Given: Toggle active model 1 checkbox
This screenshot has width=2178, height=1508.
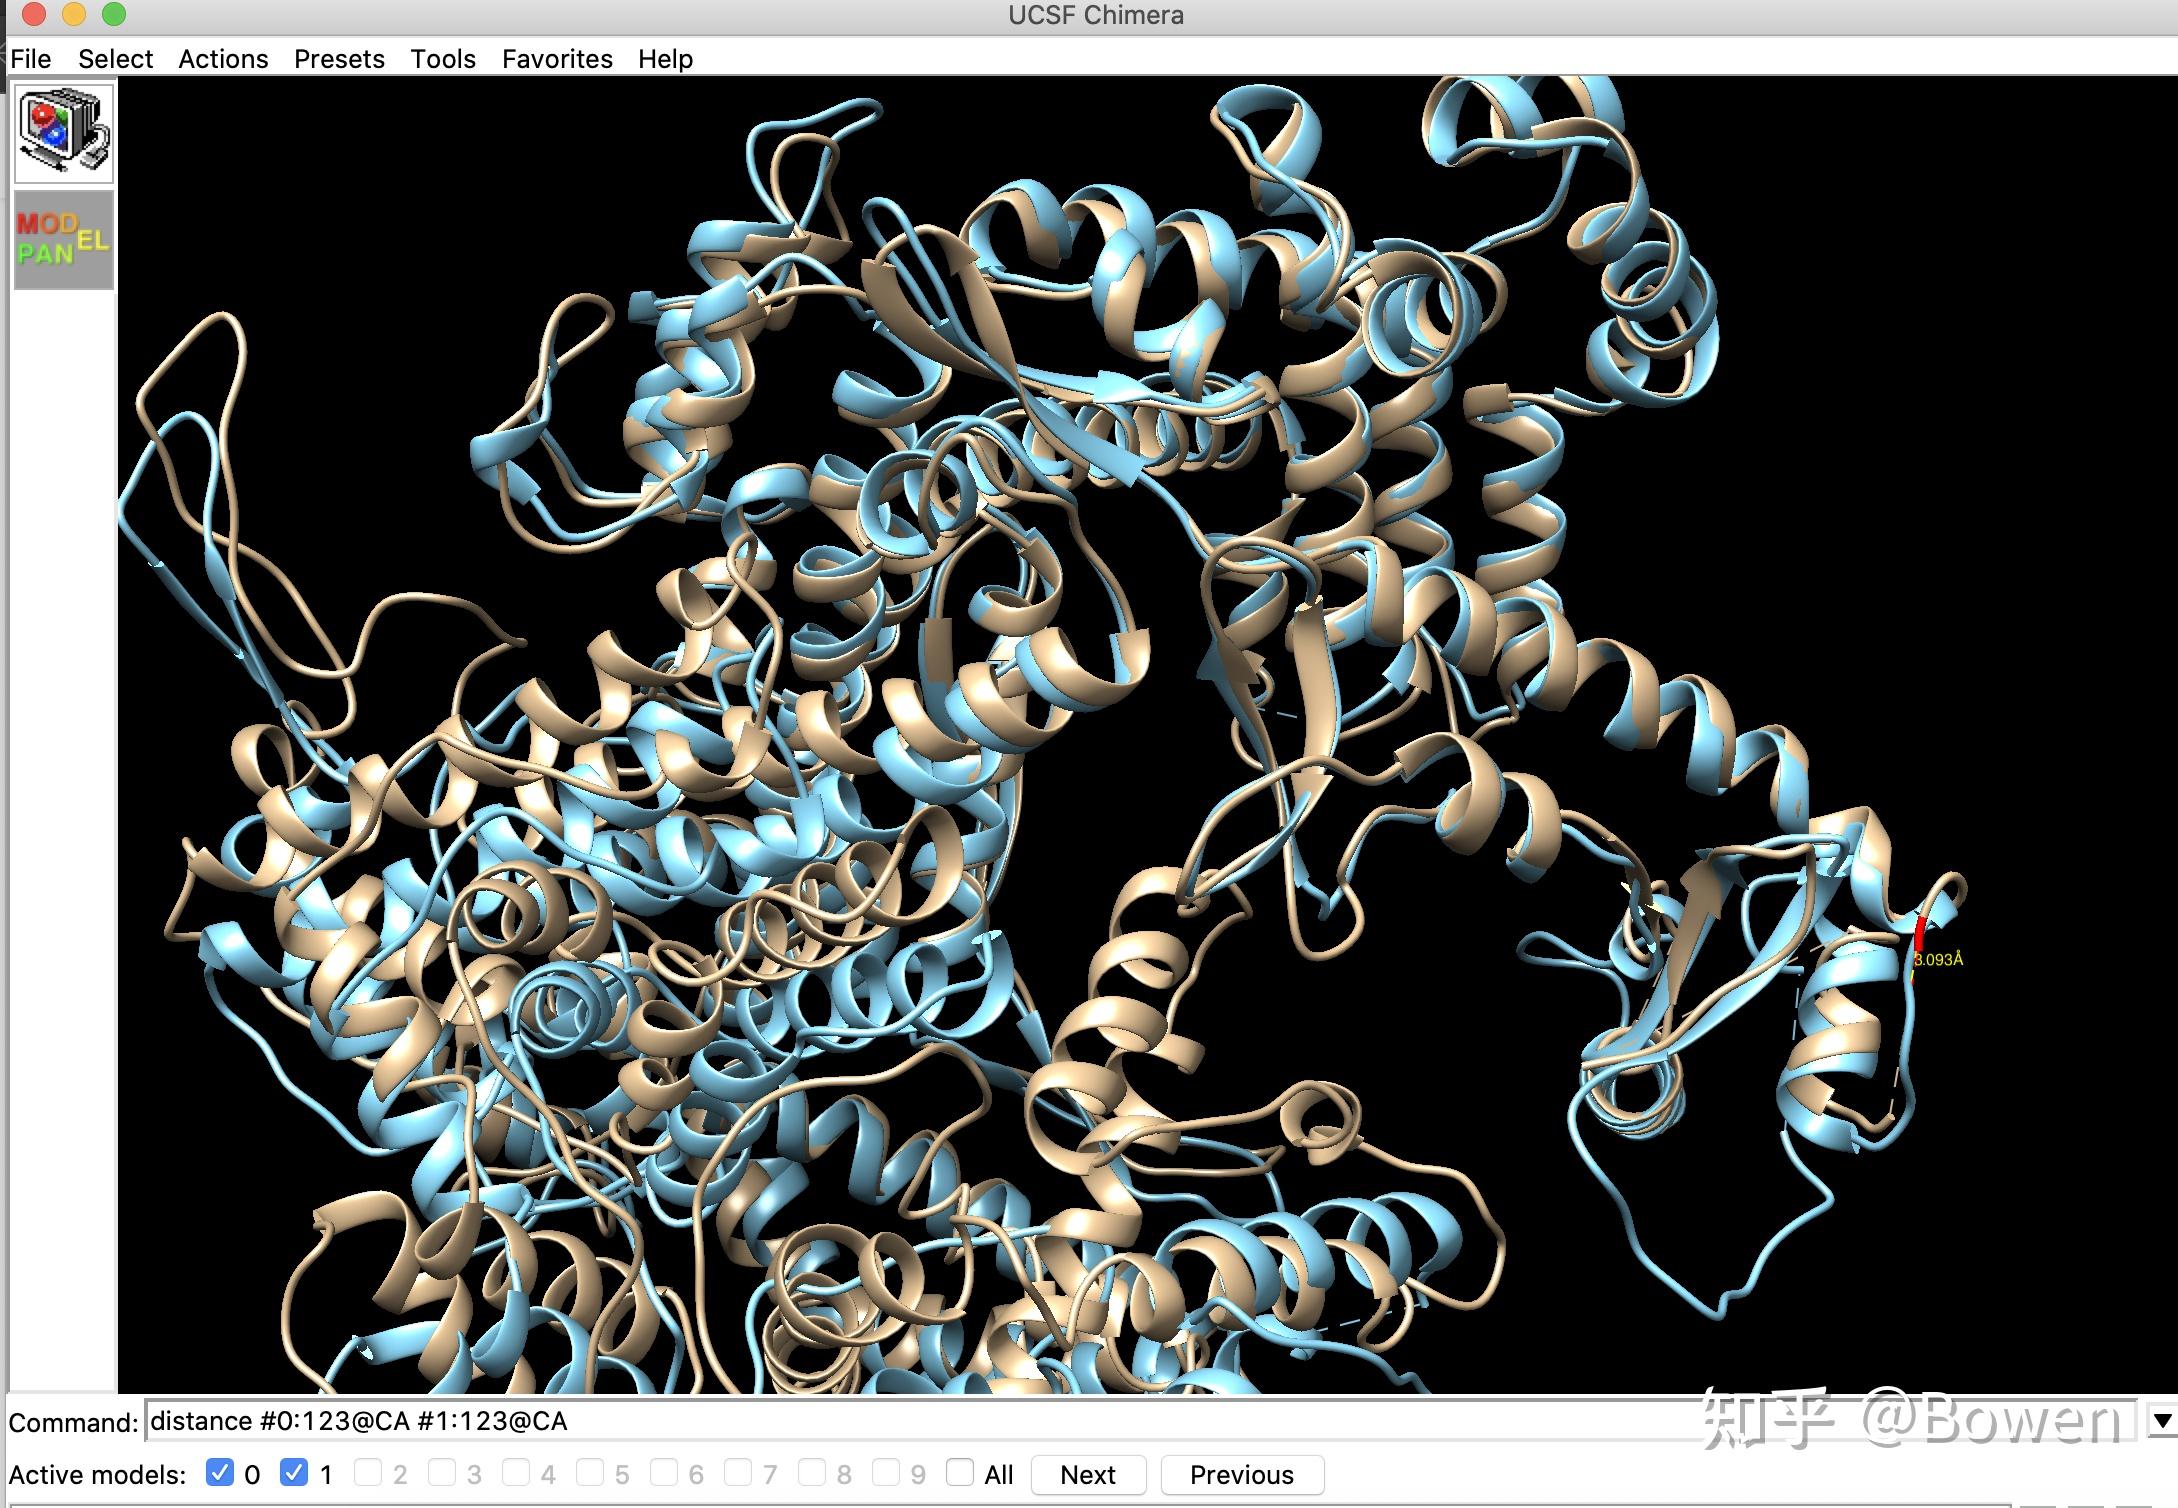Looking at the screenshot, I should tap(294, 1472).
